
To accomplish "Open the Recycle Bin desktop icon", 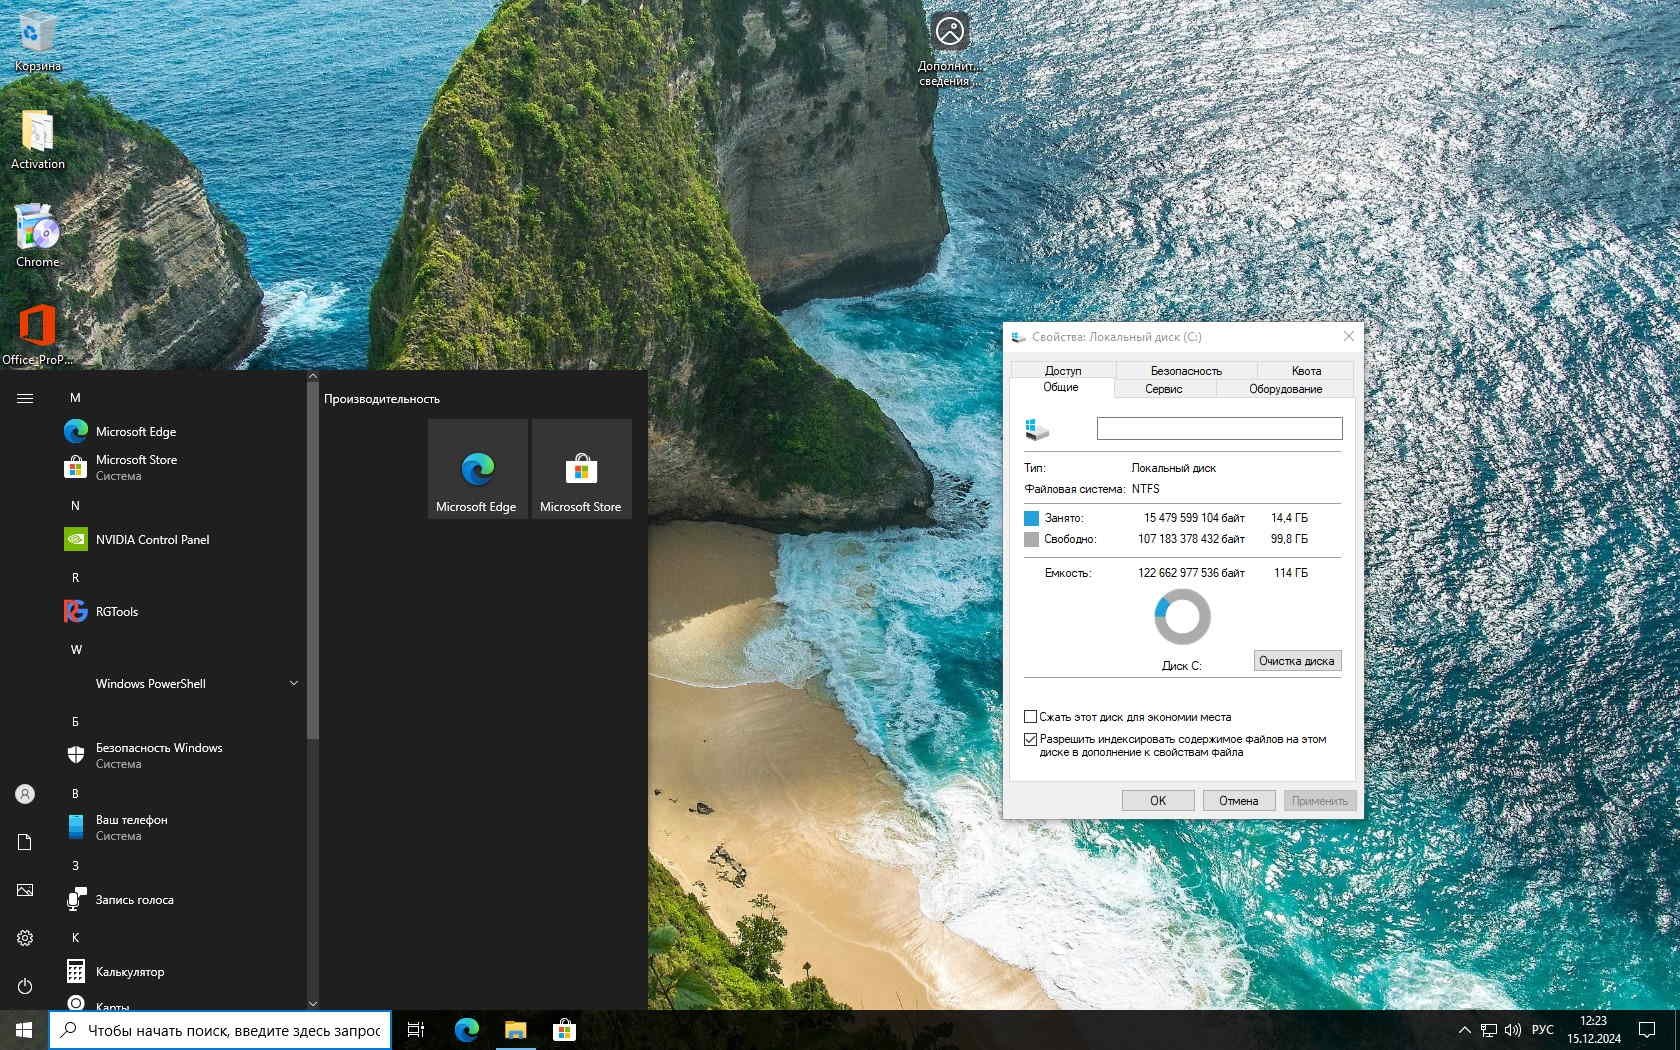I will pos(37,40).
